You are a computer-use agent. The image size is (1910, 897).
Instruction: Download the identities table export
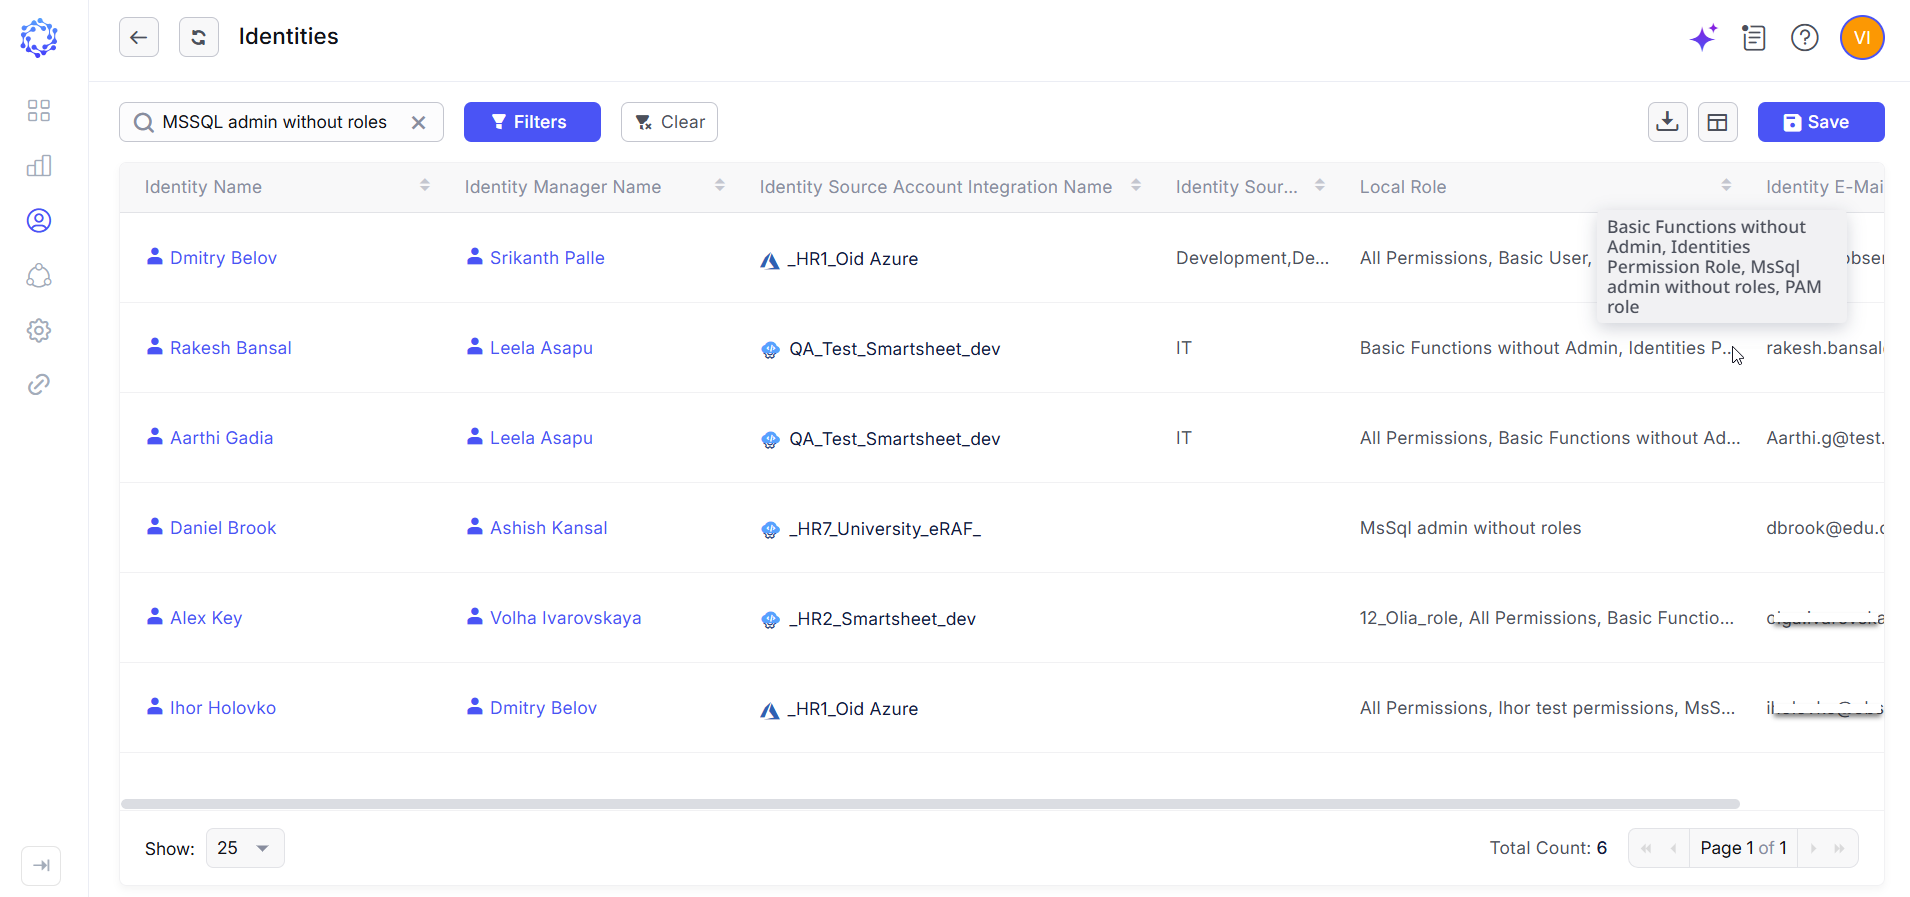point(1668,122)
